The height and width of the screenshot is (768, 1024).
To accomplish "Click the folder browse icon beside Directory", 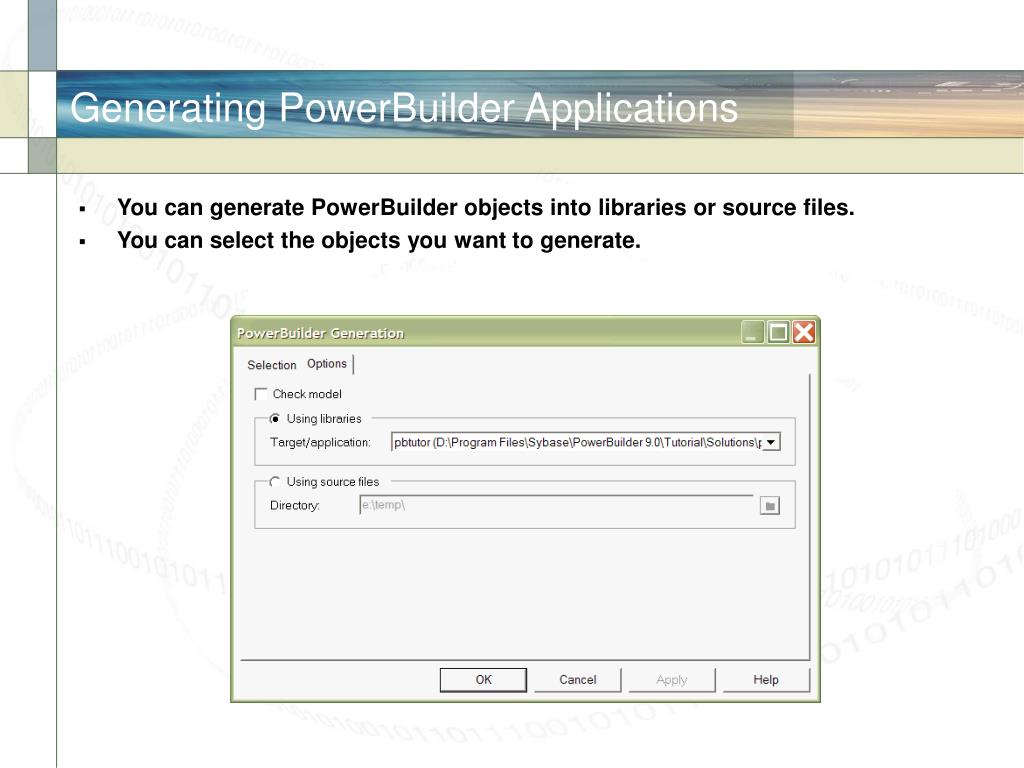I will click(770, 505).
